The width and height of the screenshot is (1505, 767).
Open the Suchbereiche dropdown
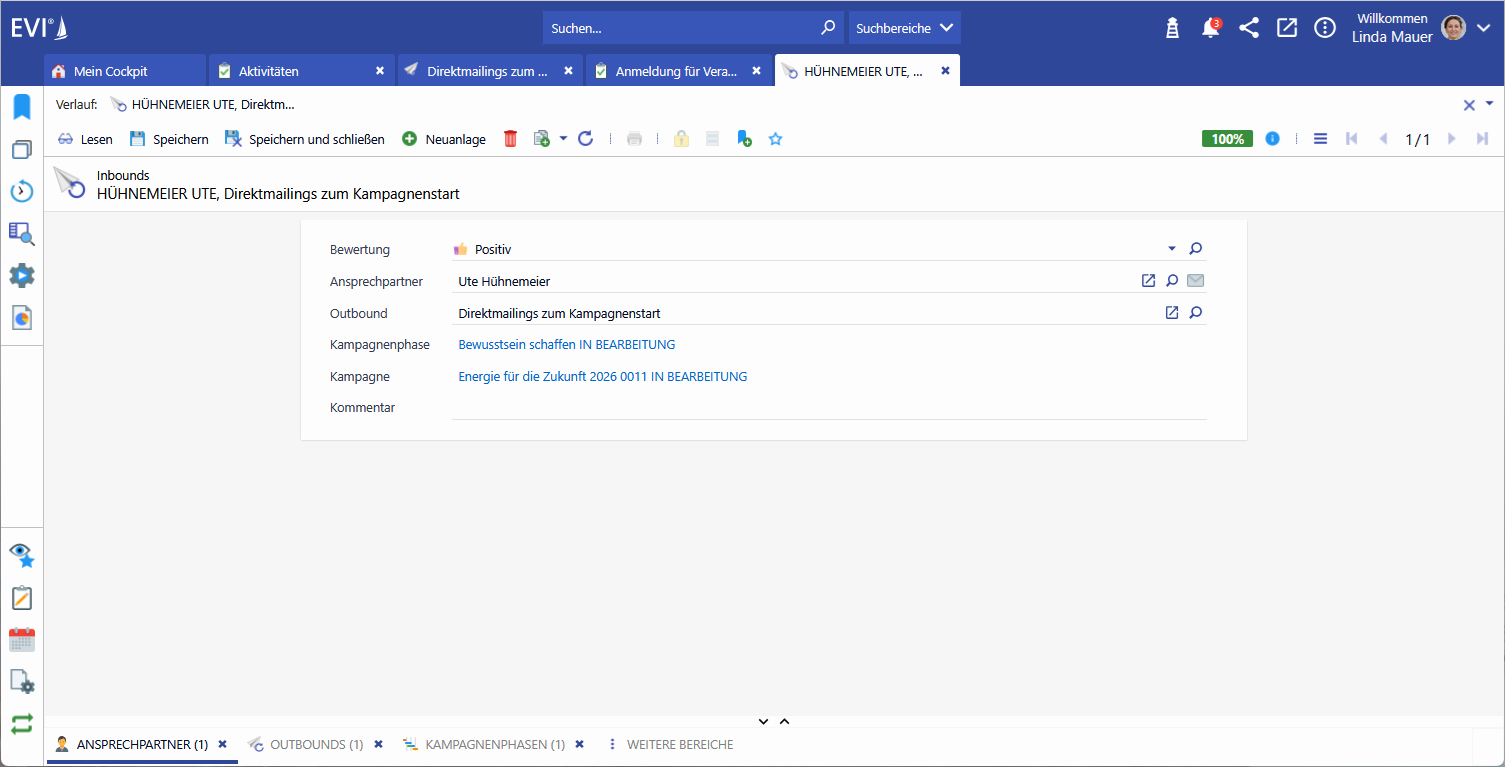(904, 28)
